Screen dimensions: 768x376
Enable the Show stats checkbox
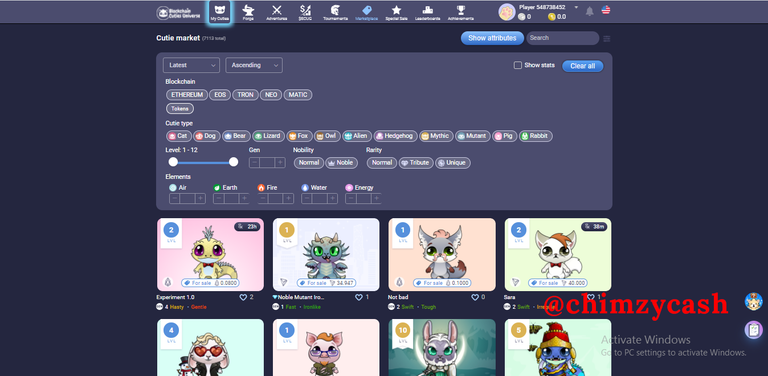518,65
